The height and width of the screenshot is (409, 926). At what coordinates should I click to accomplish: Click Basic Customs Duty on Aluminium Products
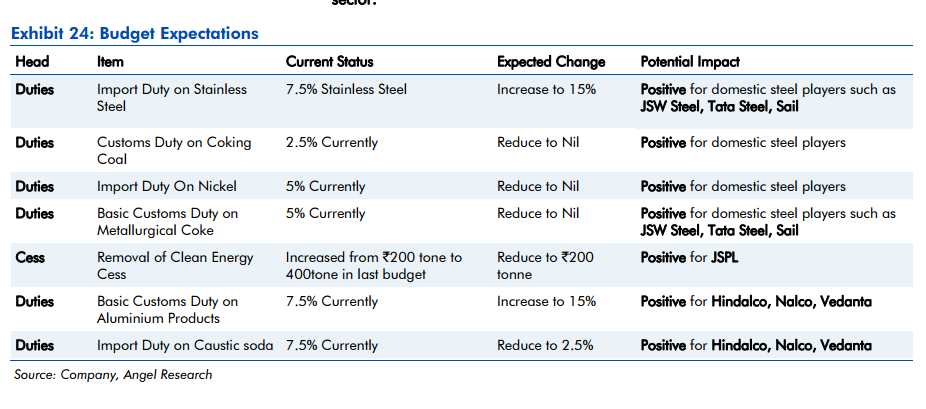pos(167,309)
